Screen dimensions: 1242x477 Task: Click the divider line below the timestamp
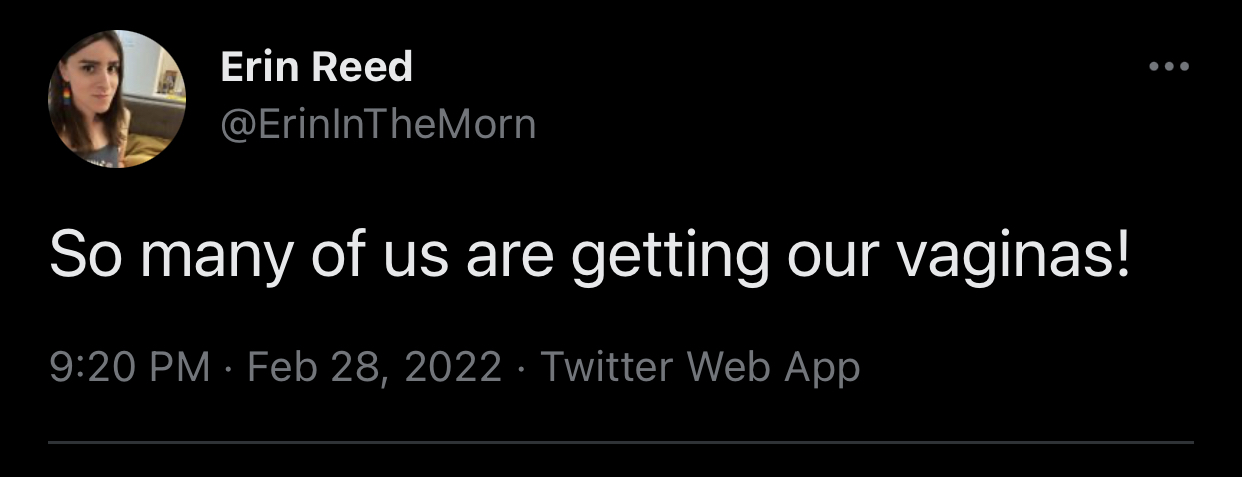[620, 441]
